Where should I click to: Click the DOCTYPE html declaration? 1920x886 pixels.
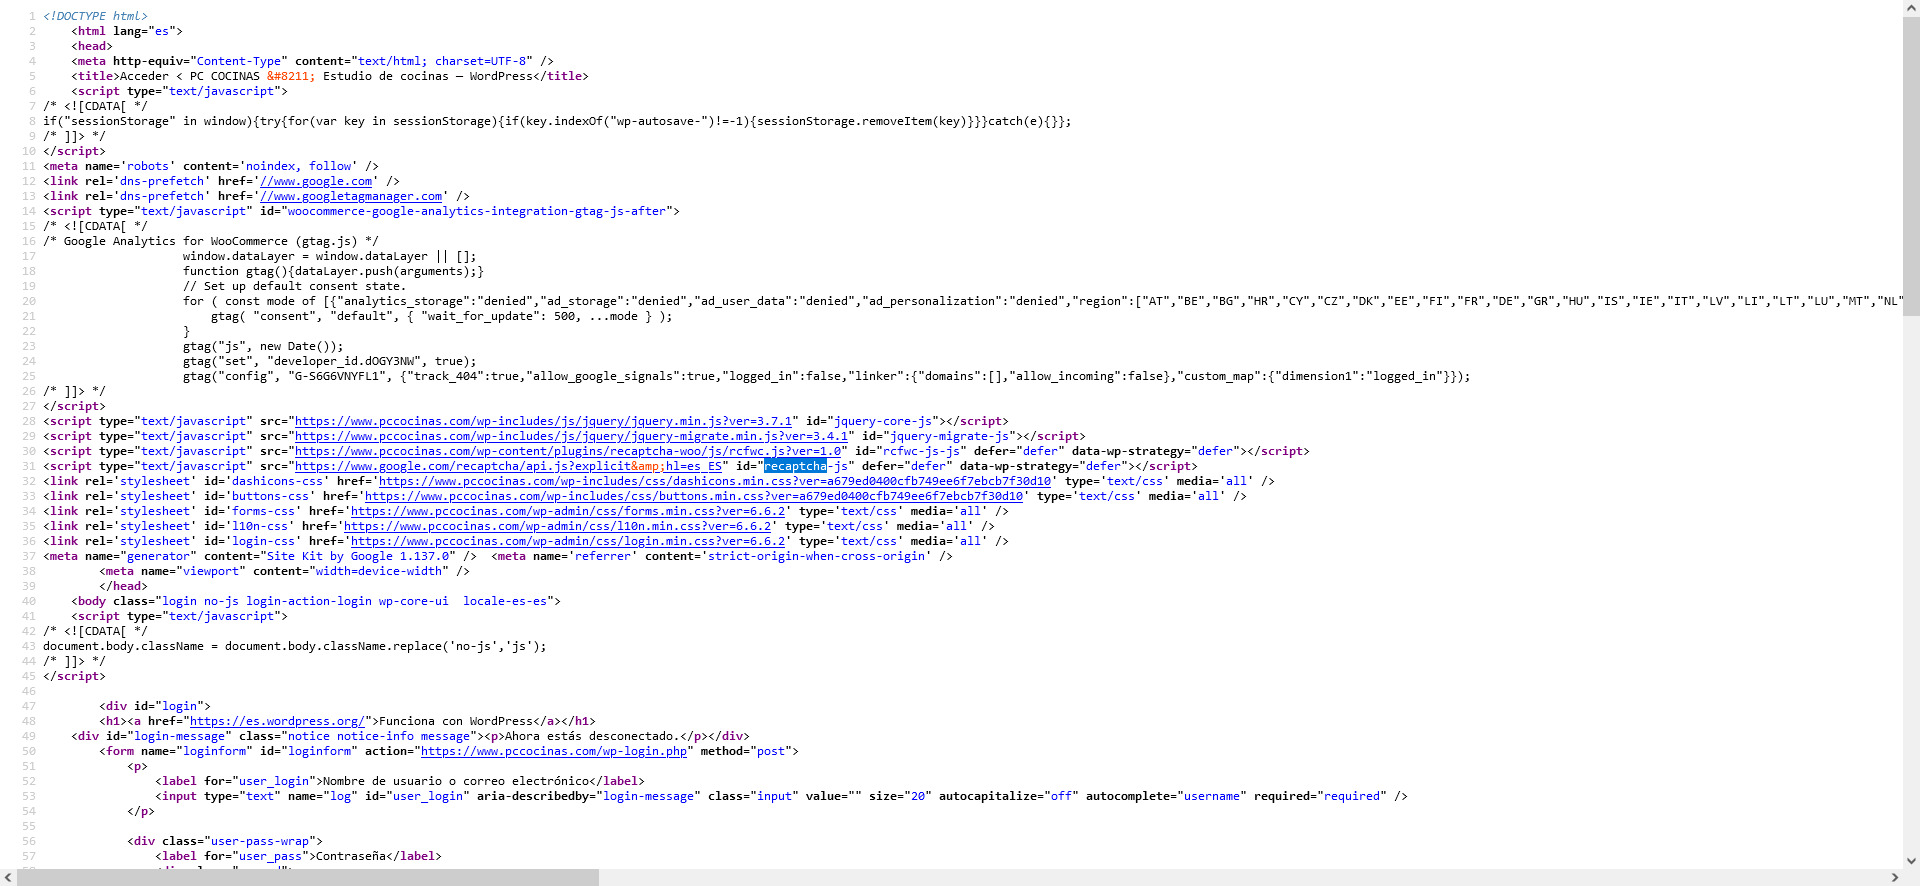click(95, 16)
